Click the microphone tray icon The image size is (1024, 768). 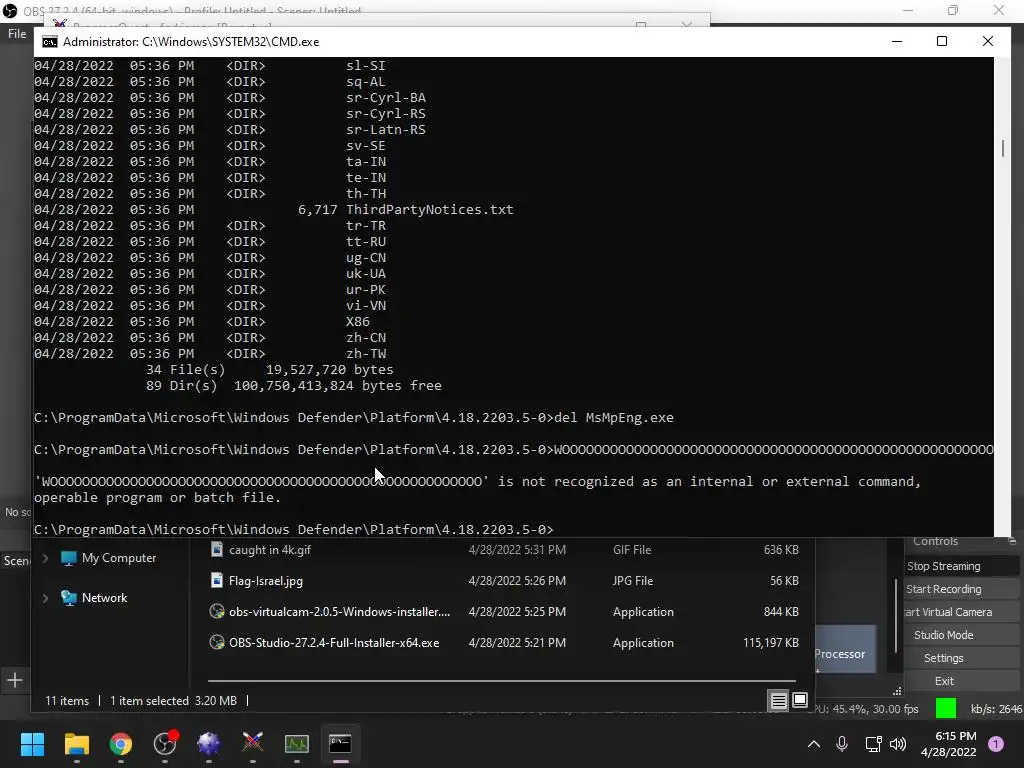842,744
